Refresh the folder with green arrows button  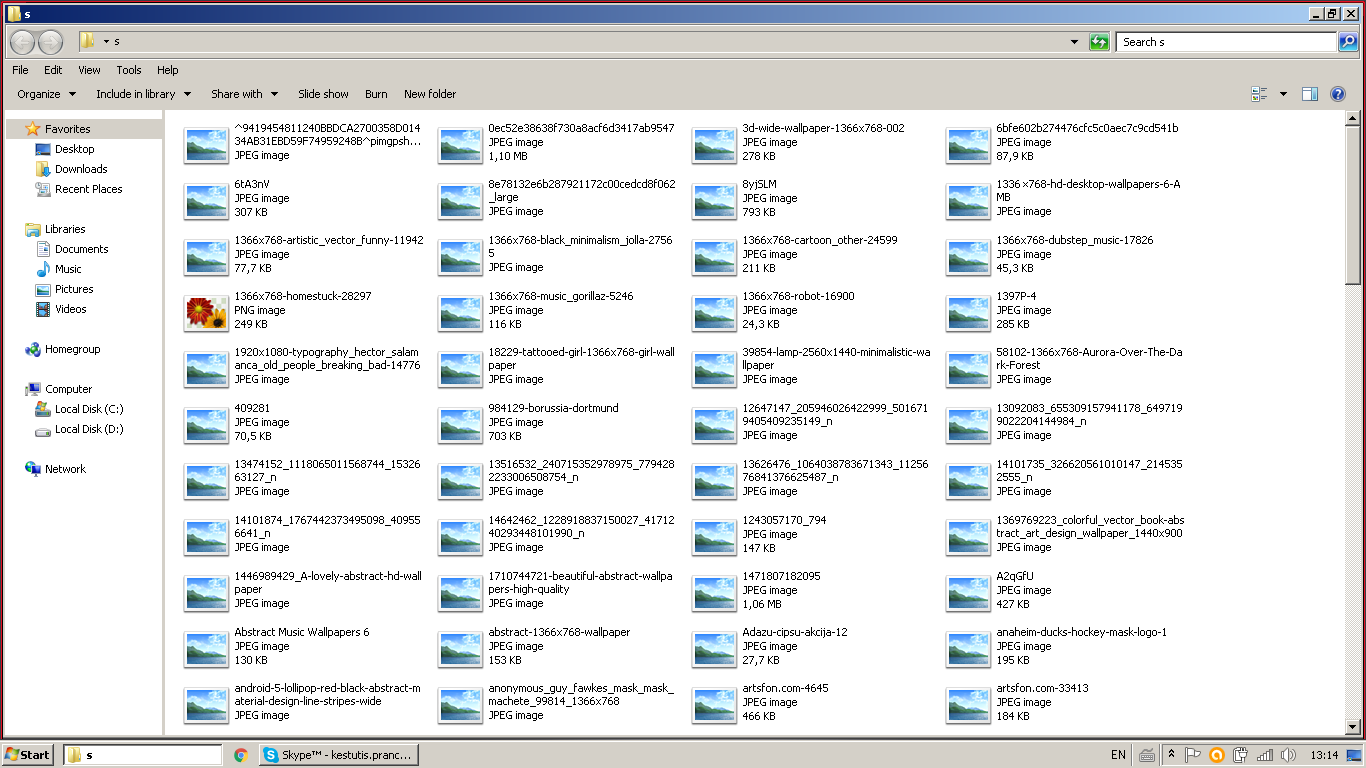click(x=1099, y=42)
